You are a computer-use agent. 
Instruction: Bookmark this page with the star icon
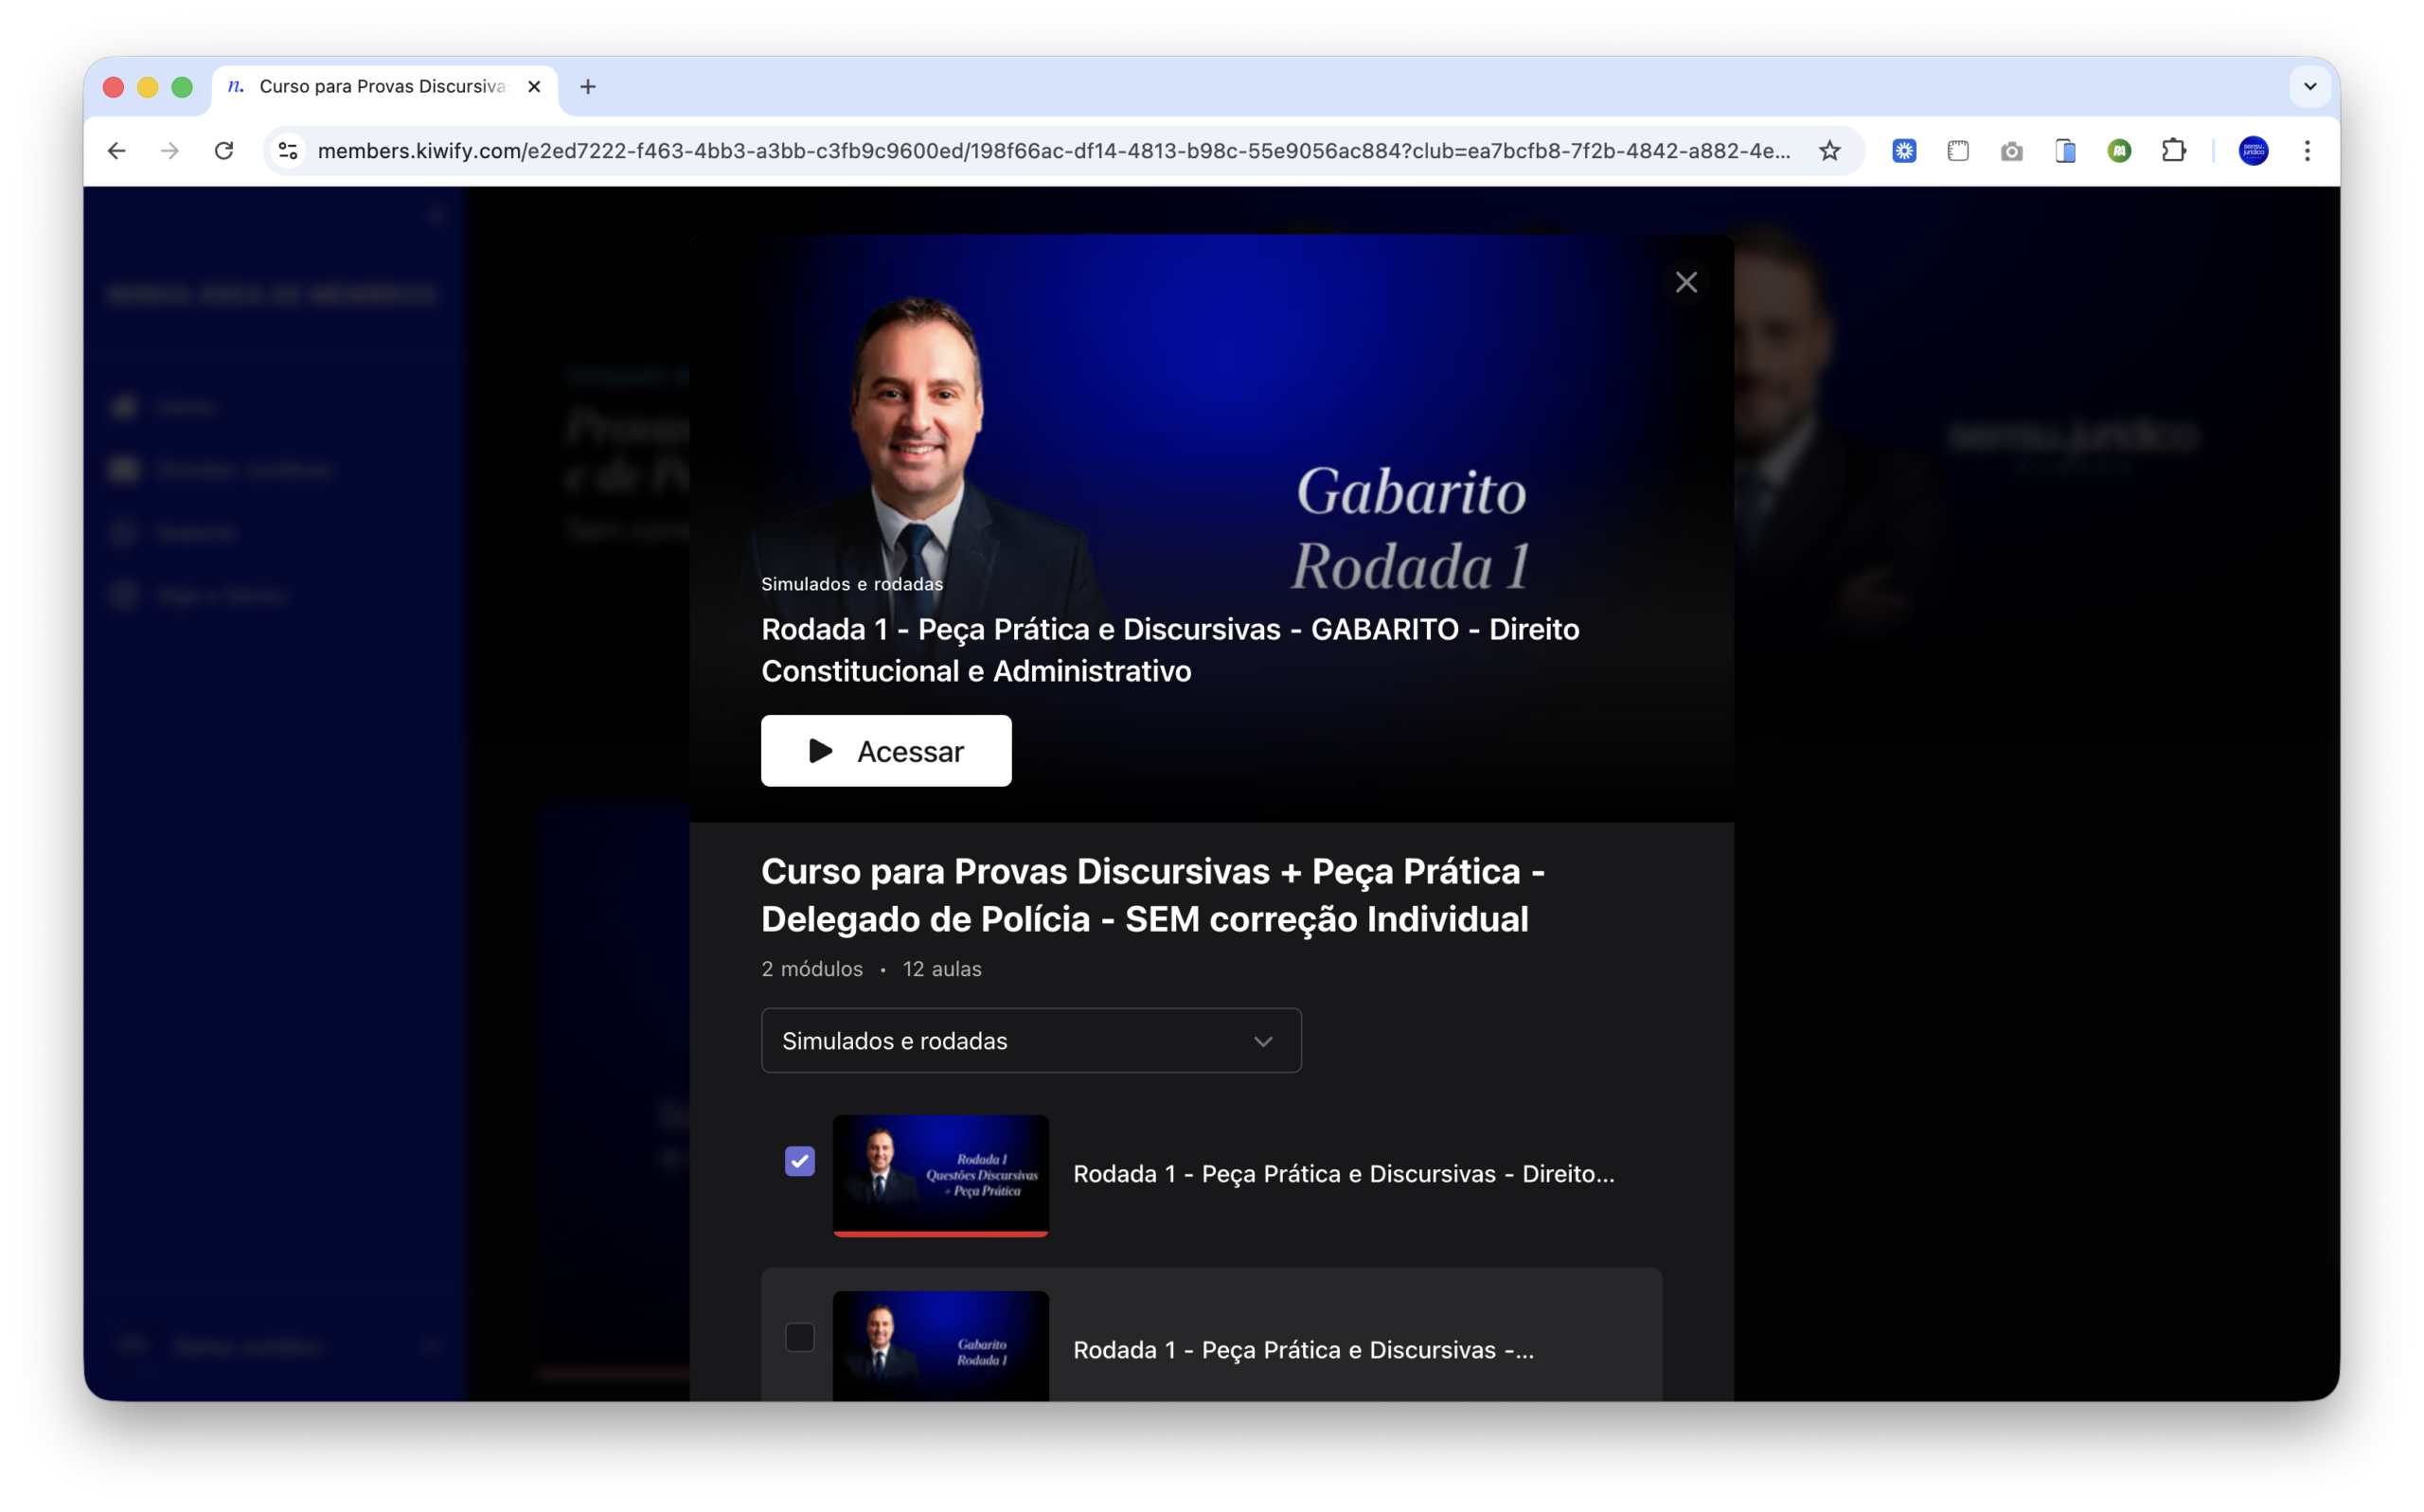click(1829, 151)
